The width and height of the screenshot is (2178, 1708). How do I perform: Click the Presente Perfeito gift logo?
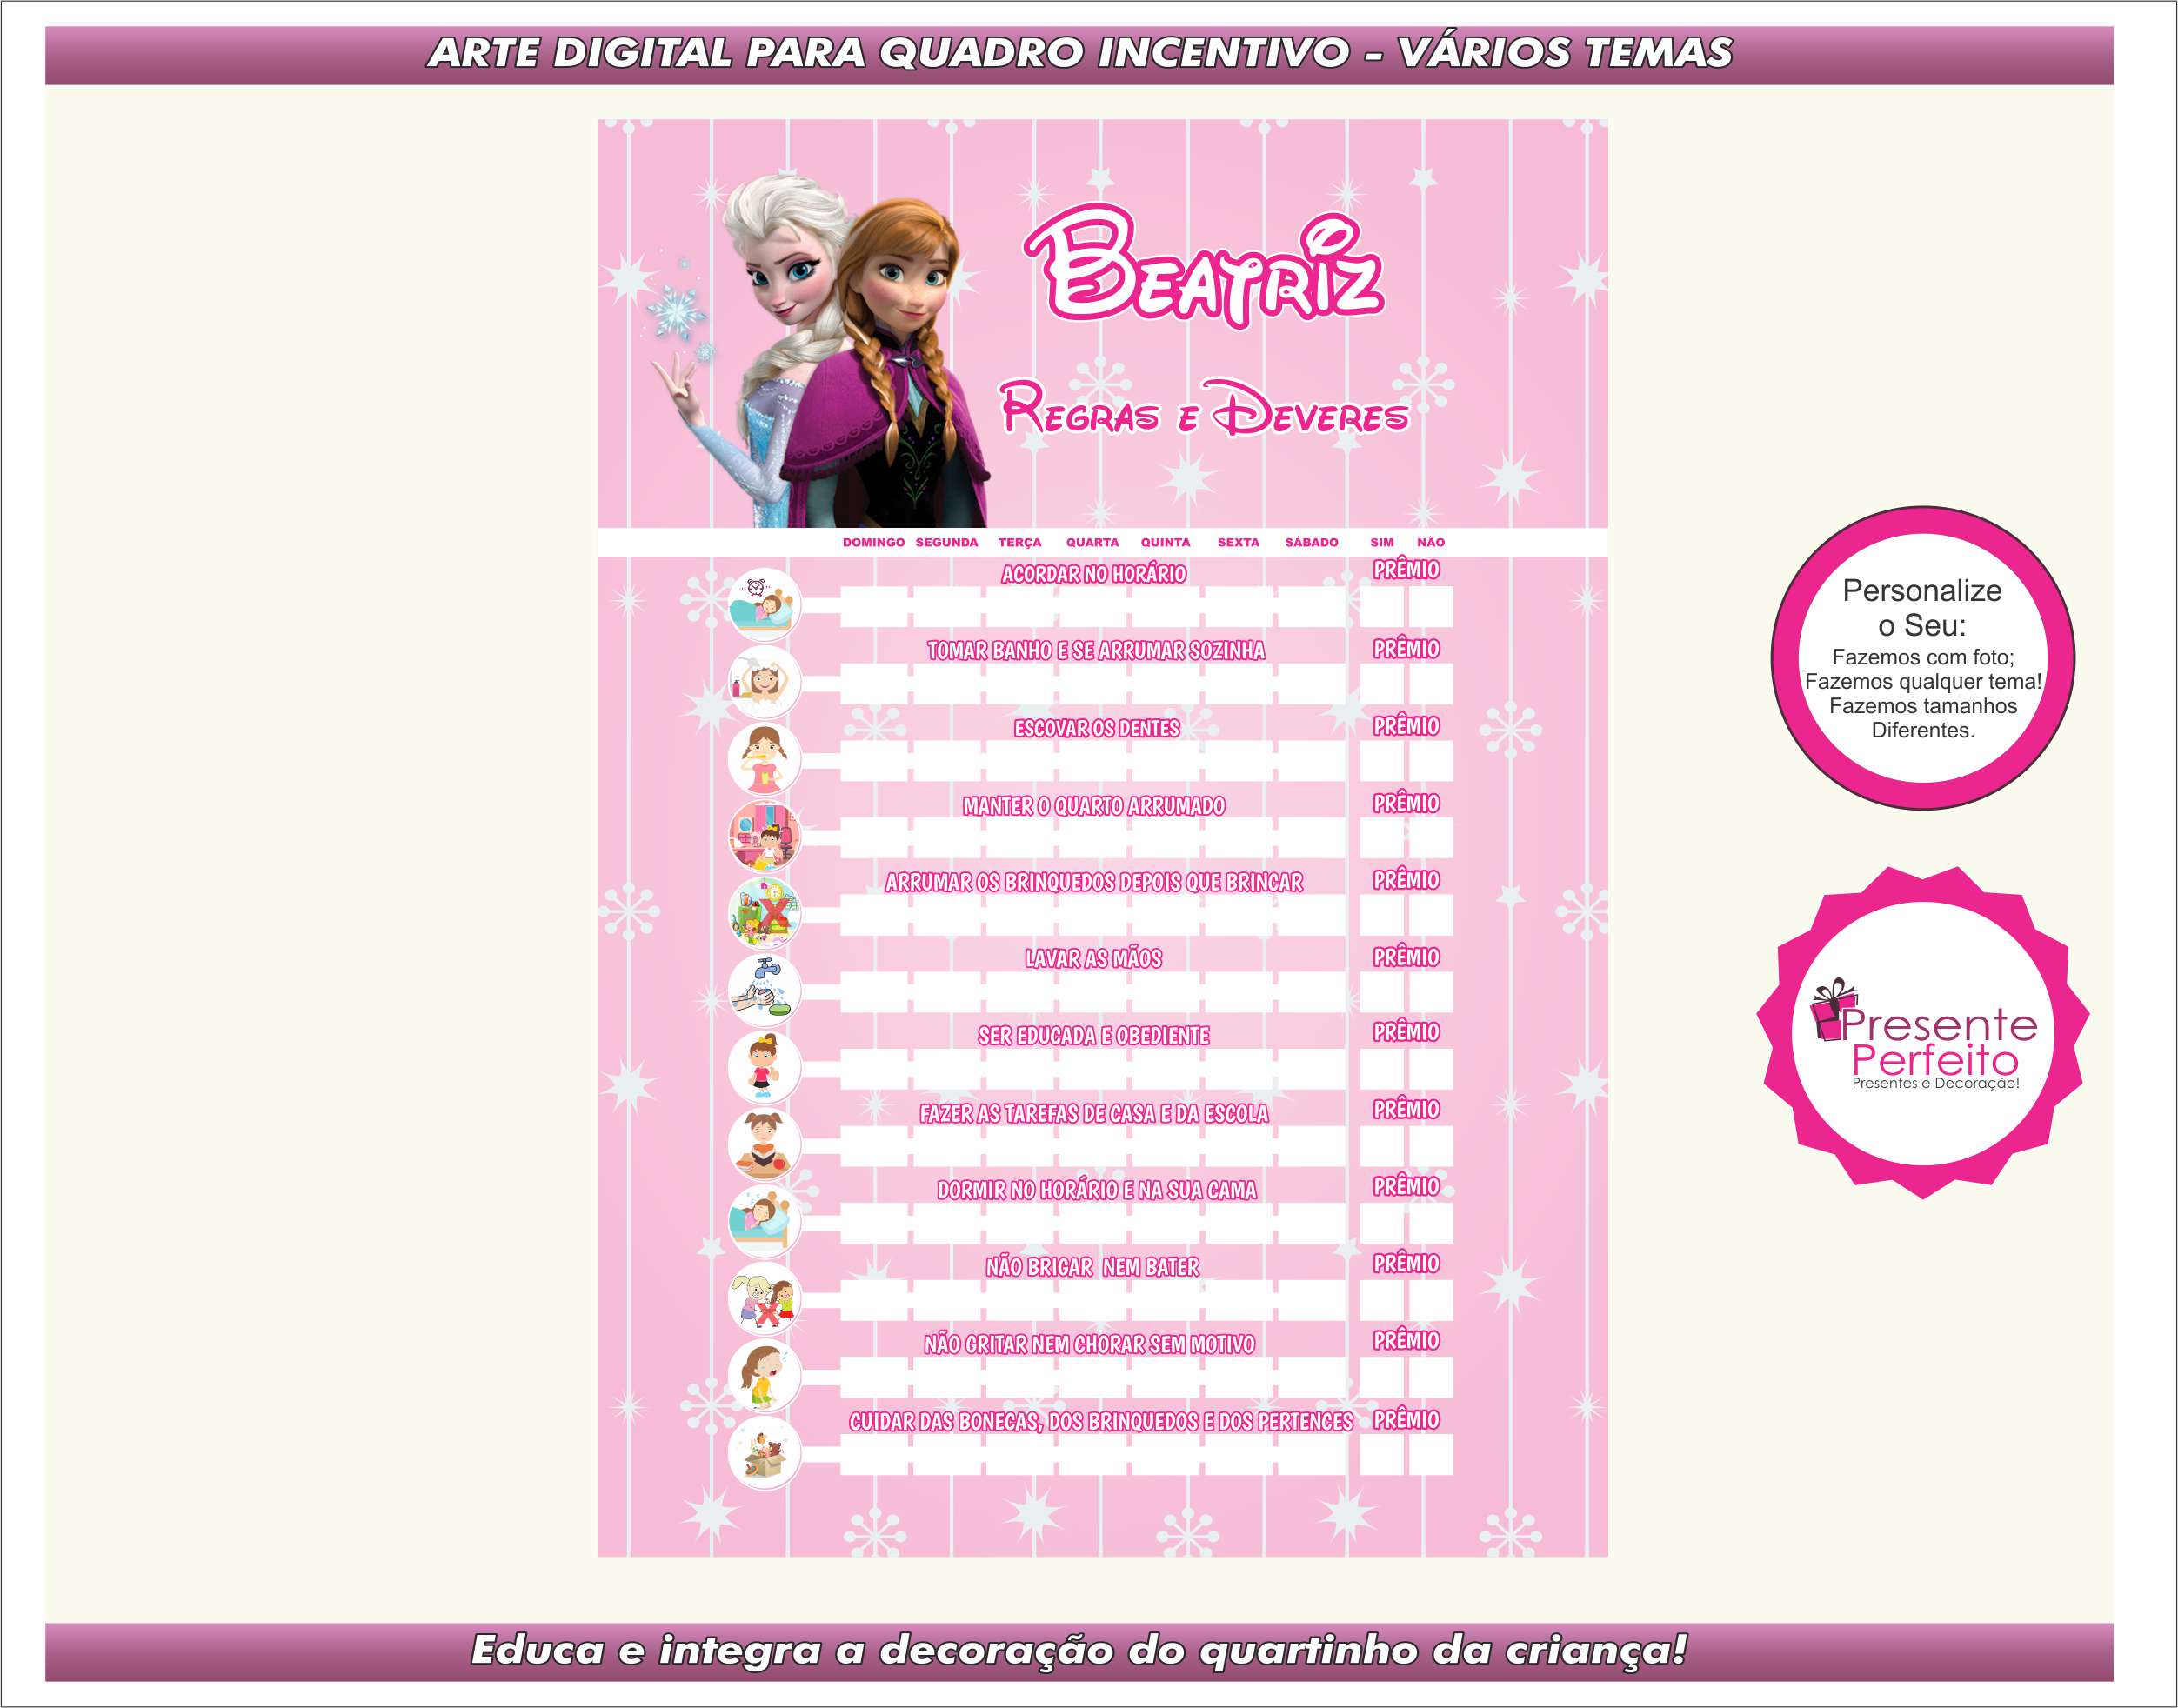1923,1033
